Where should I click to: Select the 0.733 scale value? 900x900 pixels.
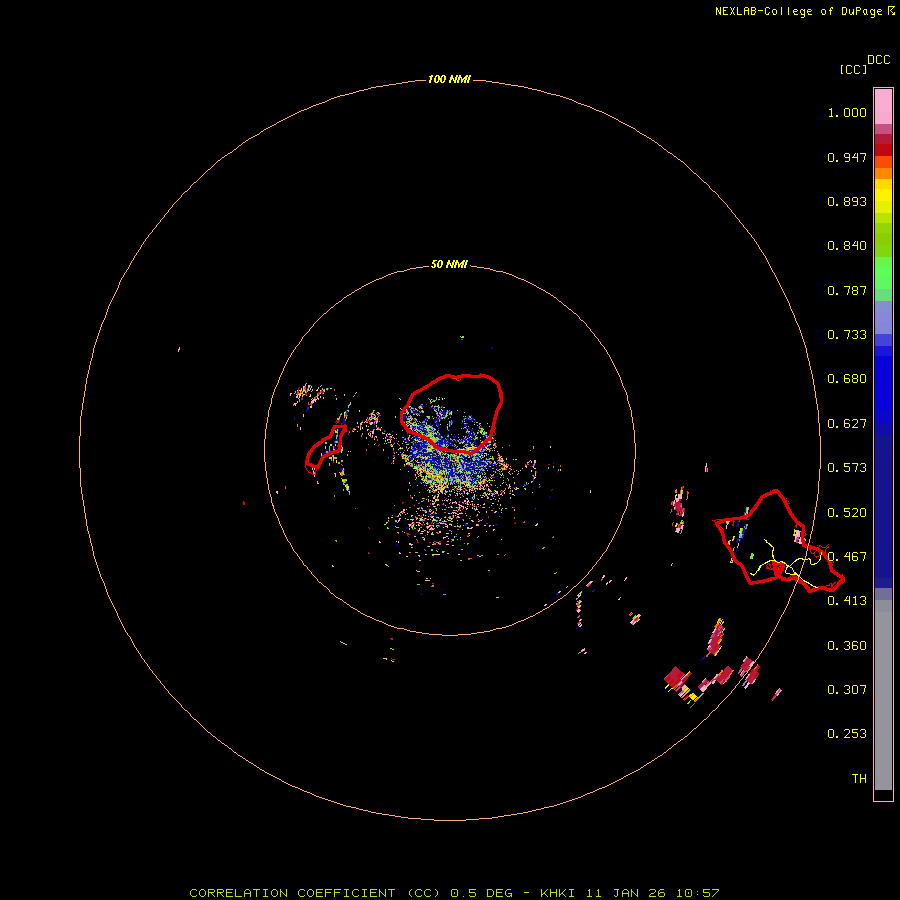tap(847, 335)
